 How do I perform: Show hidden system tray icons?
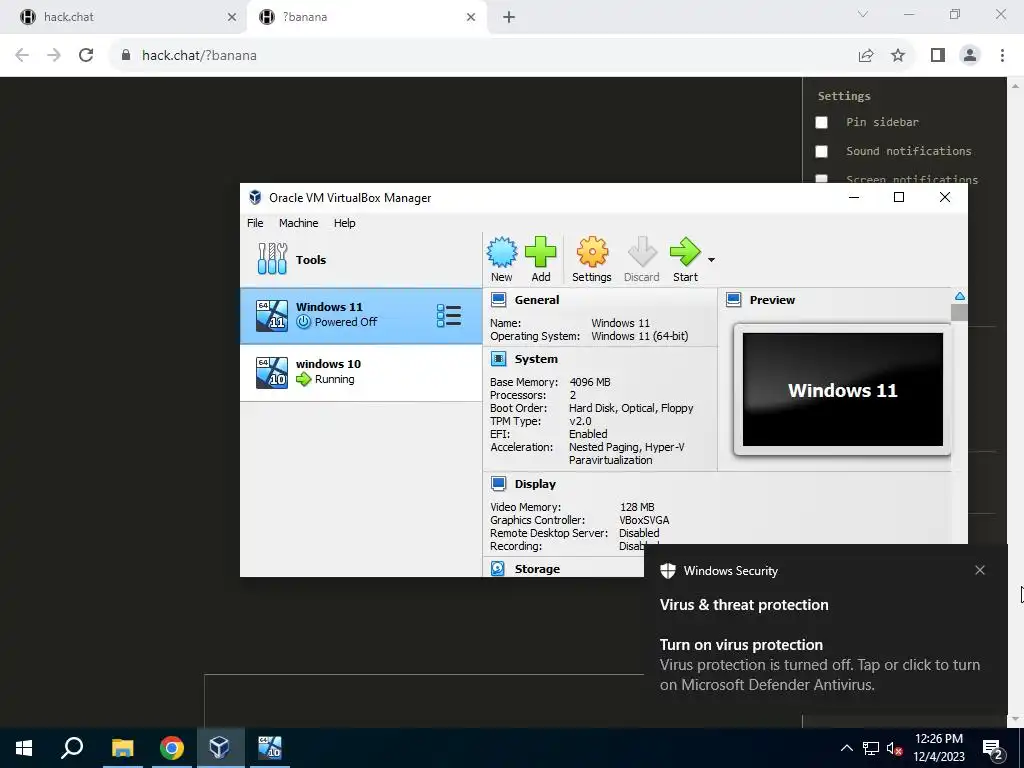[x=846, y=748]
